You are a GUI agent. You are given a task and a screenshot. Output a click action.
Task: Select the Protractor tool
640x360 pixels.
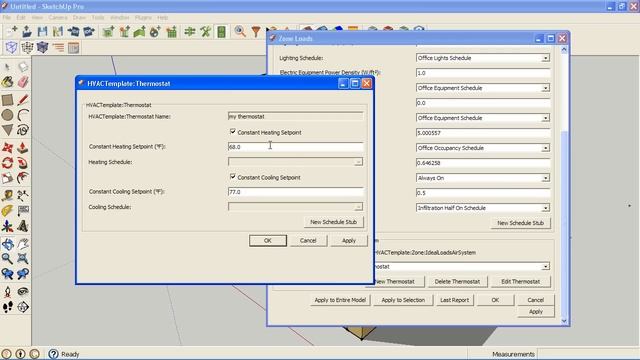coord(7,211)
